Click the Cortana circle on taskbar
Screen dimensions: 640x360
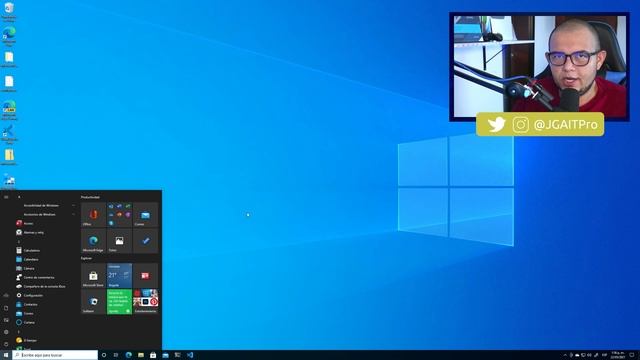click(x=104, y=355)
